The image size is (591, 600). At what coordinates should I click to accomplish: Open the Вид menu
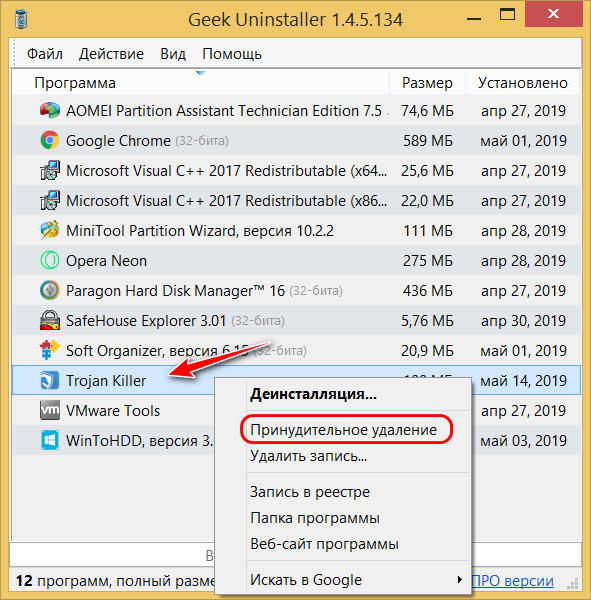point(173,54)
